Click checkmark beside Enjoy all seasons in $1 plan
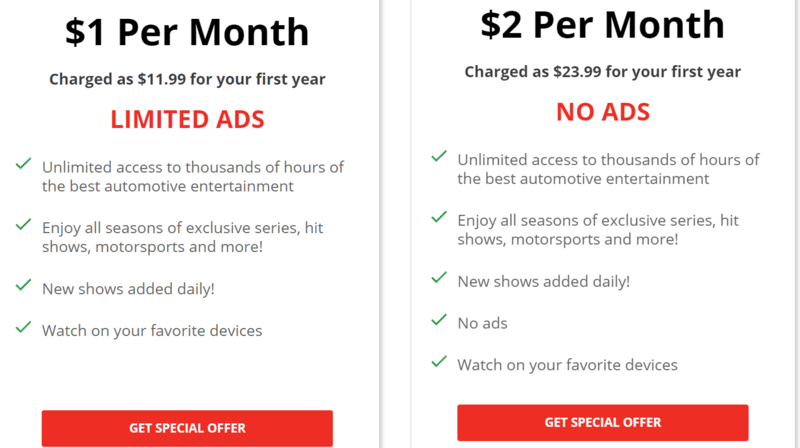800x448 pixels. (x=23, y=225)
